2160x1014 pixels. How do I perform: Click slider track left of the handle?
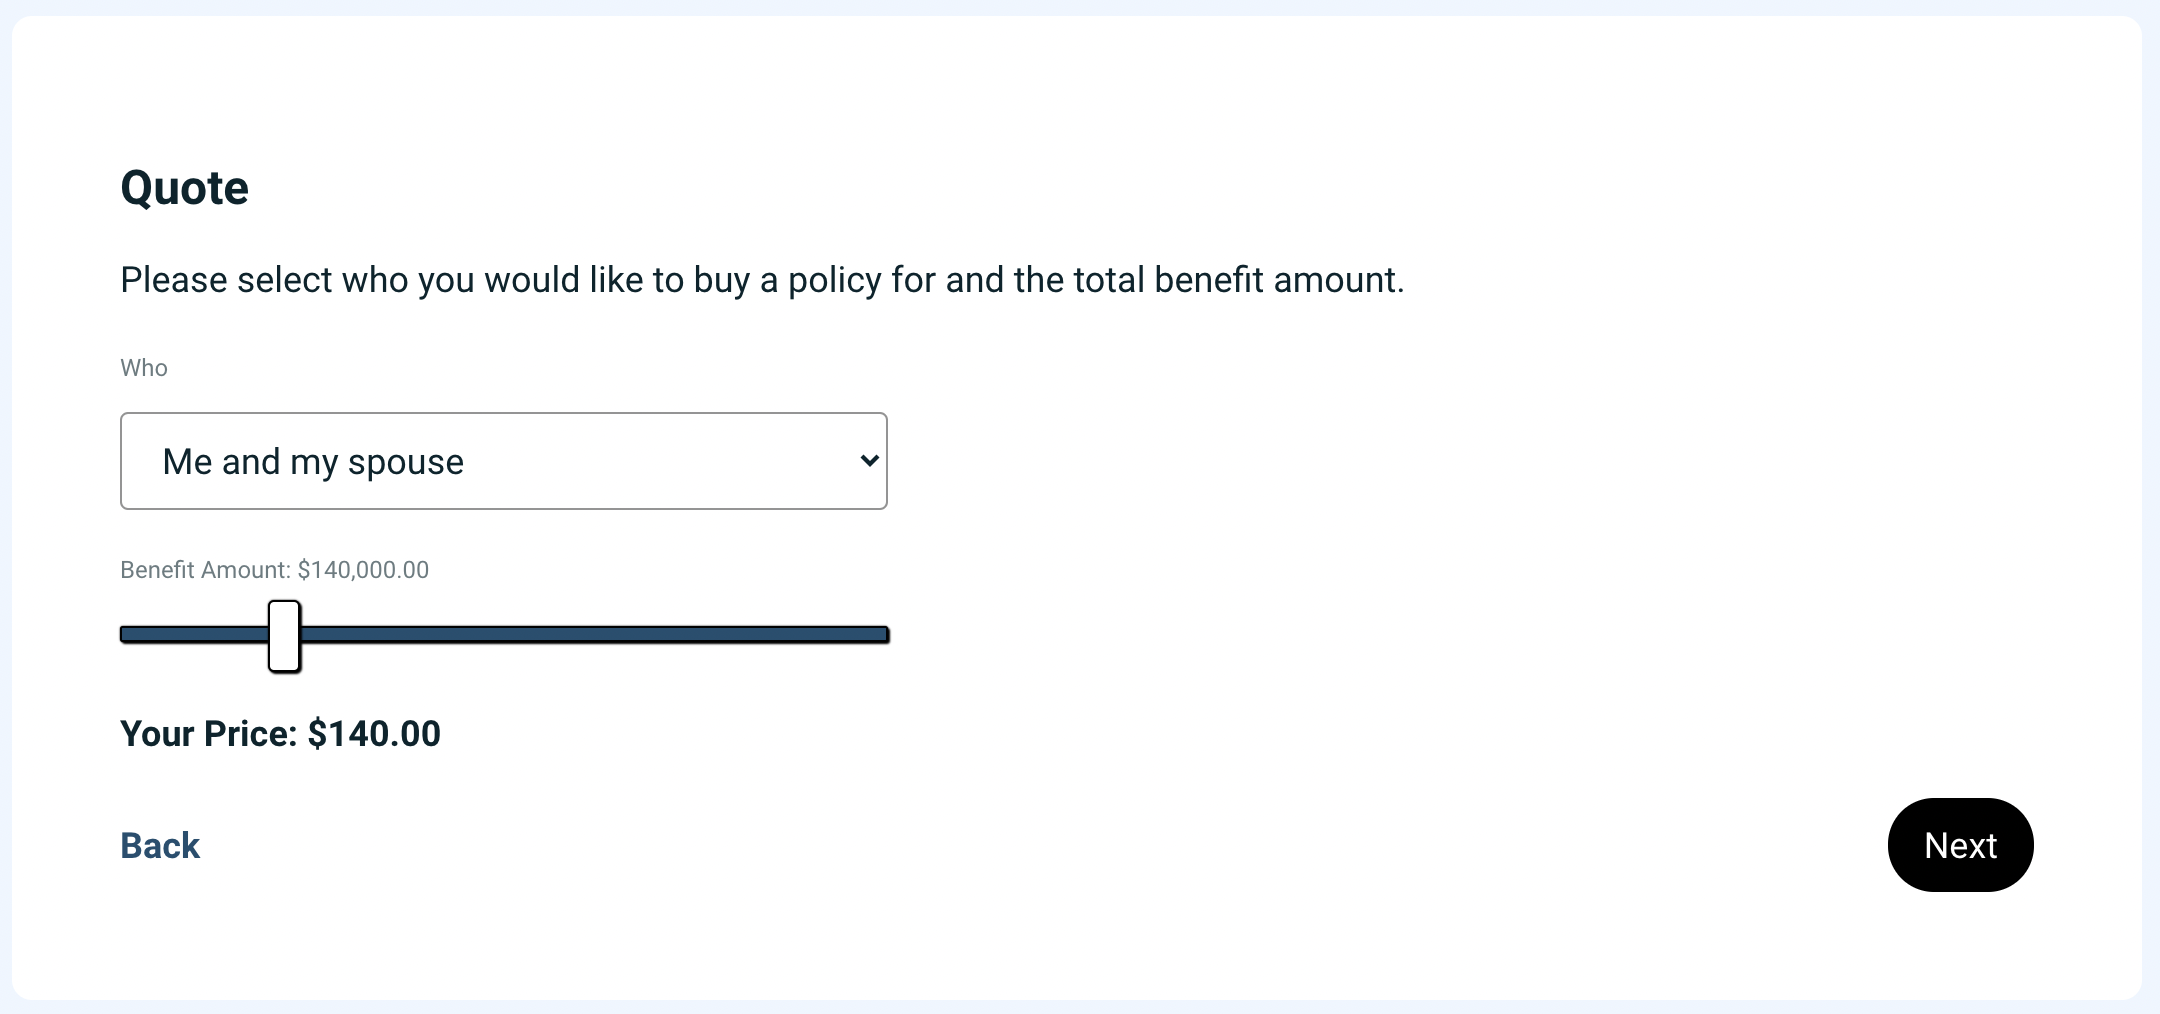point(190,635)
